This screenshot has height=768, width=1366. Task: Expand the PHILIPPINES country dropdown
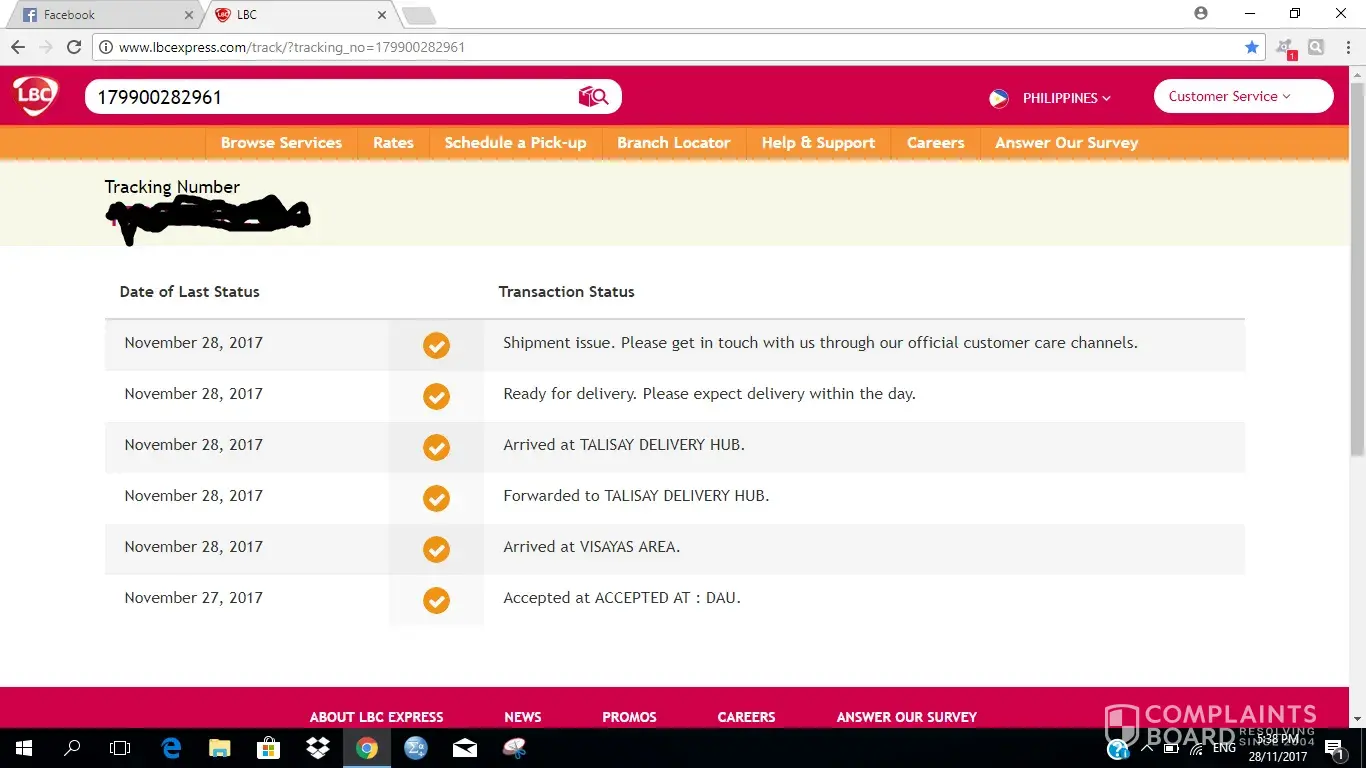click(x=1066, y=98)
